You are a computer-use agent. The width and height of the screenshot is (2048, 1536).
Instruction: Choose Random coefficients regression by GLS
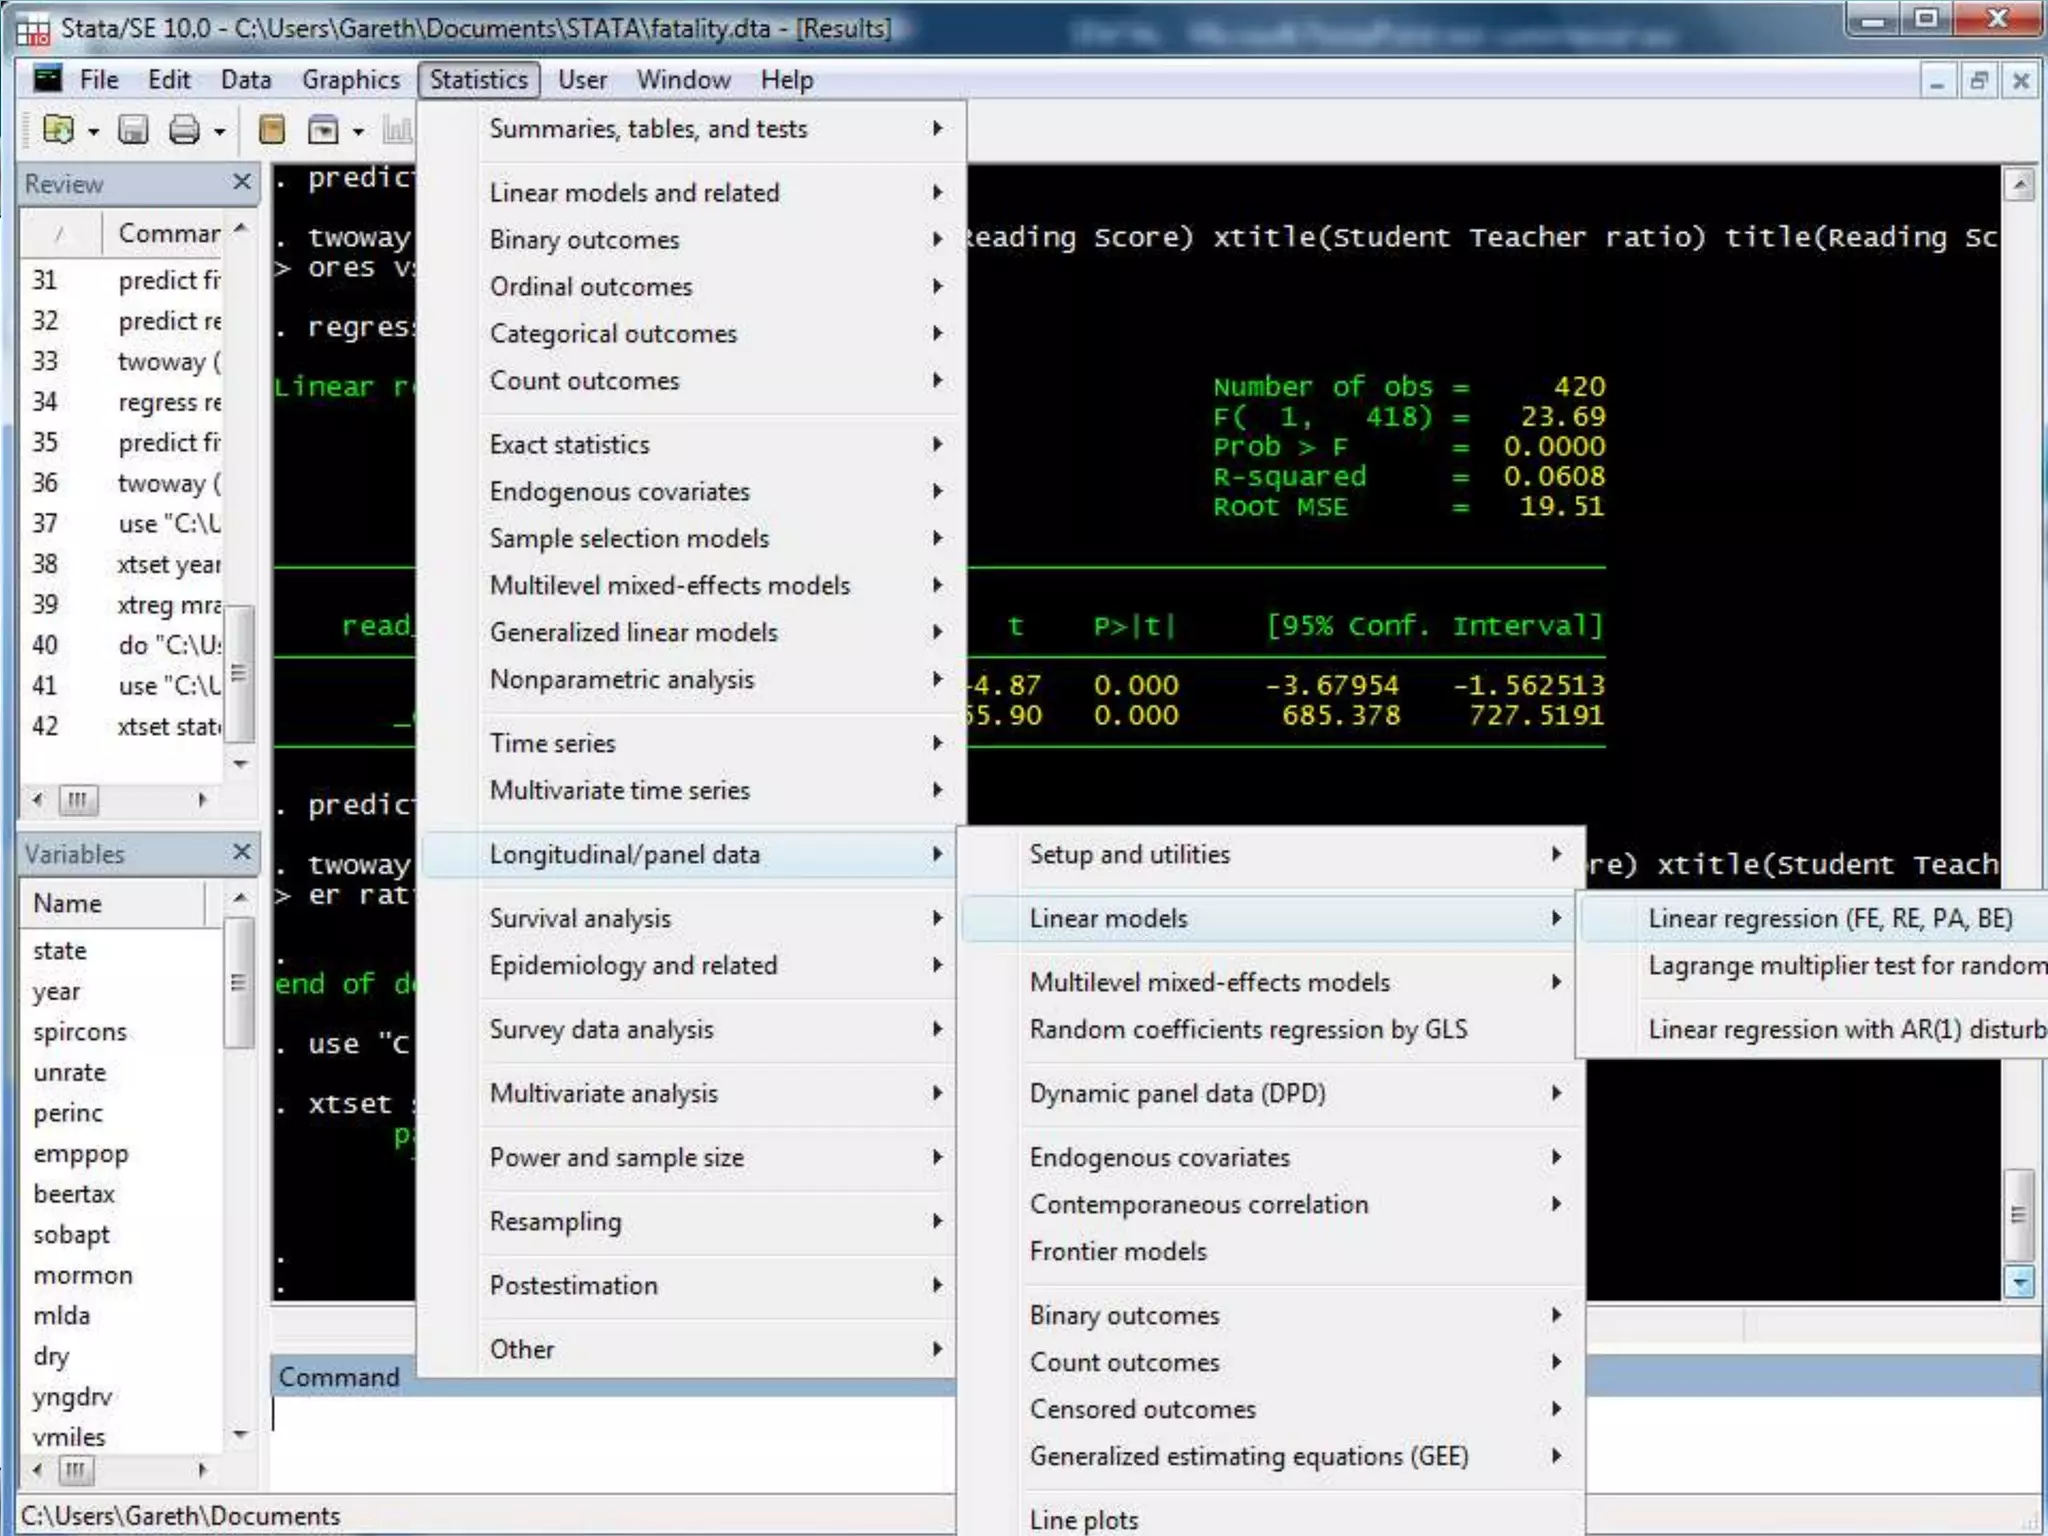pyautogui.click(x=1248, y=1029)
